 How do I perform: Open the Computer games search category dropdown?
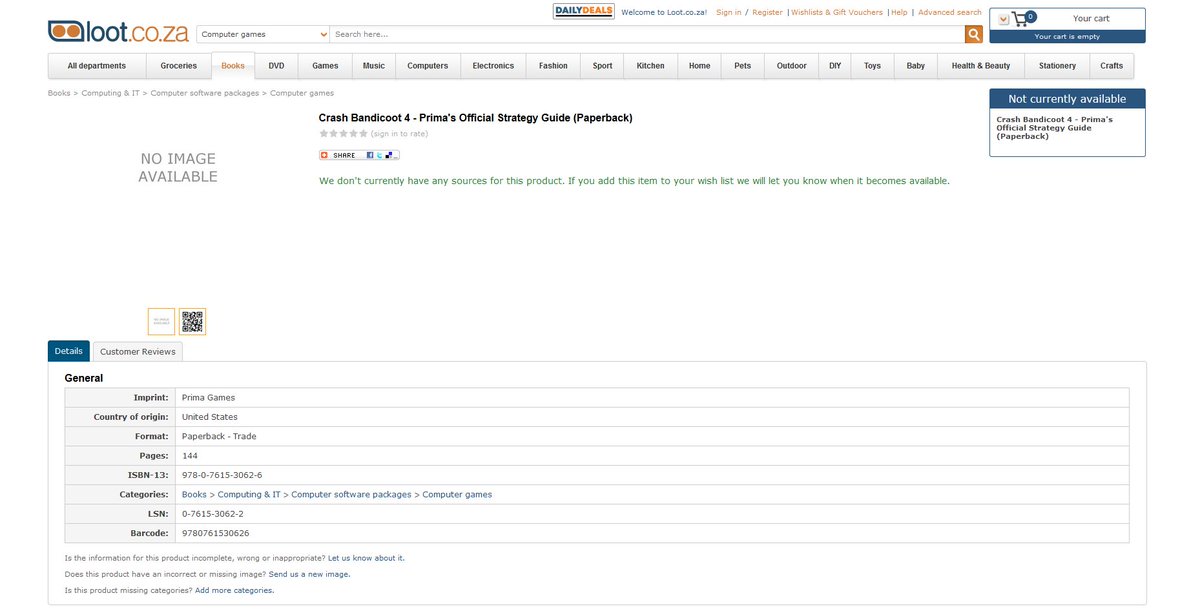pos(263,34)
